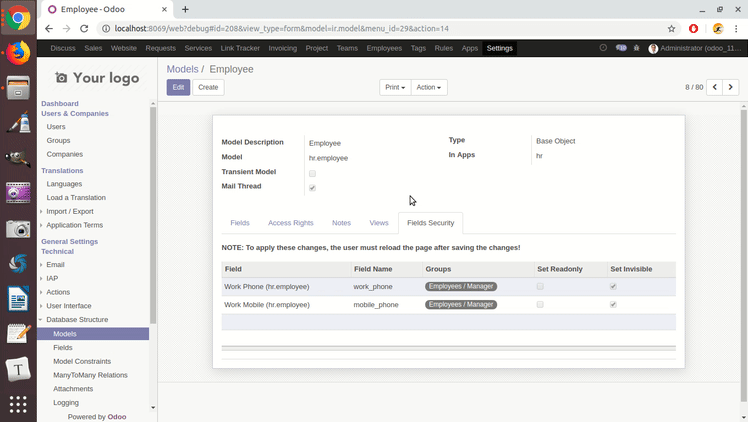Go back in browser history
The height and width of the screenshot is (422, 748).
49,29
